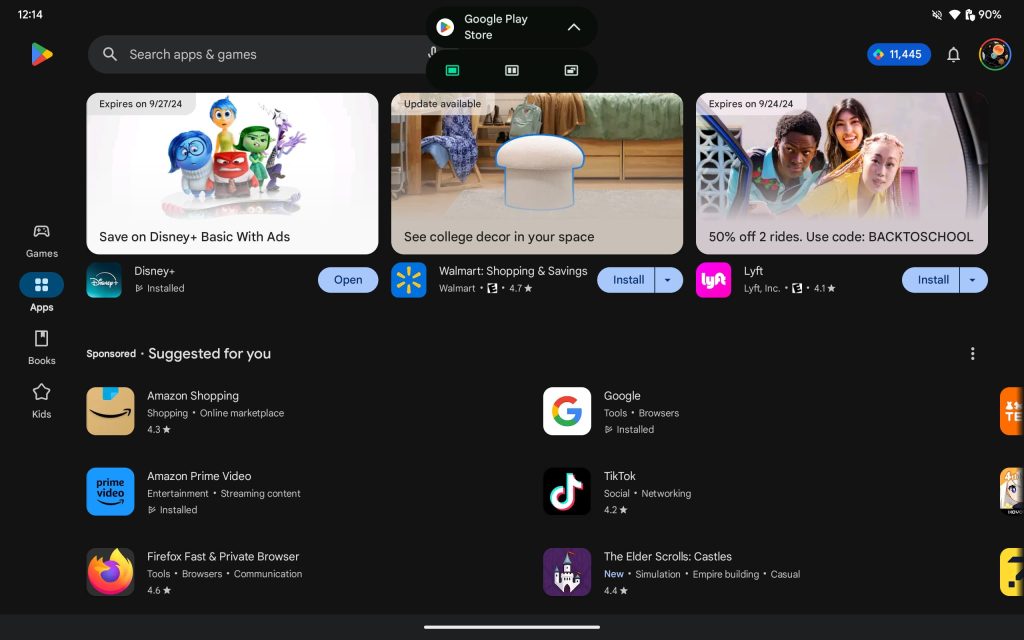This screenshot has width=1024, height=640.
Task: Focus the Search apps & games field
Action: (x=260, y=55)
